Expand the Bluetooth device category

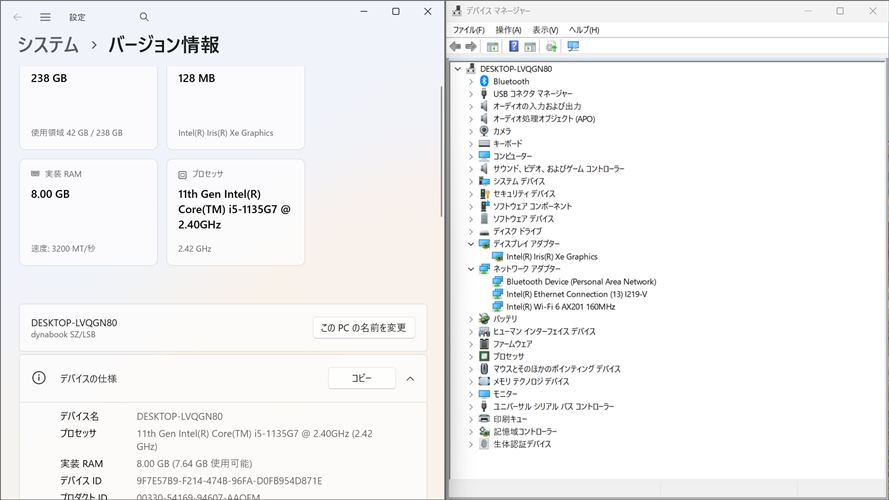(471, 81)
